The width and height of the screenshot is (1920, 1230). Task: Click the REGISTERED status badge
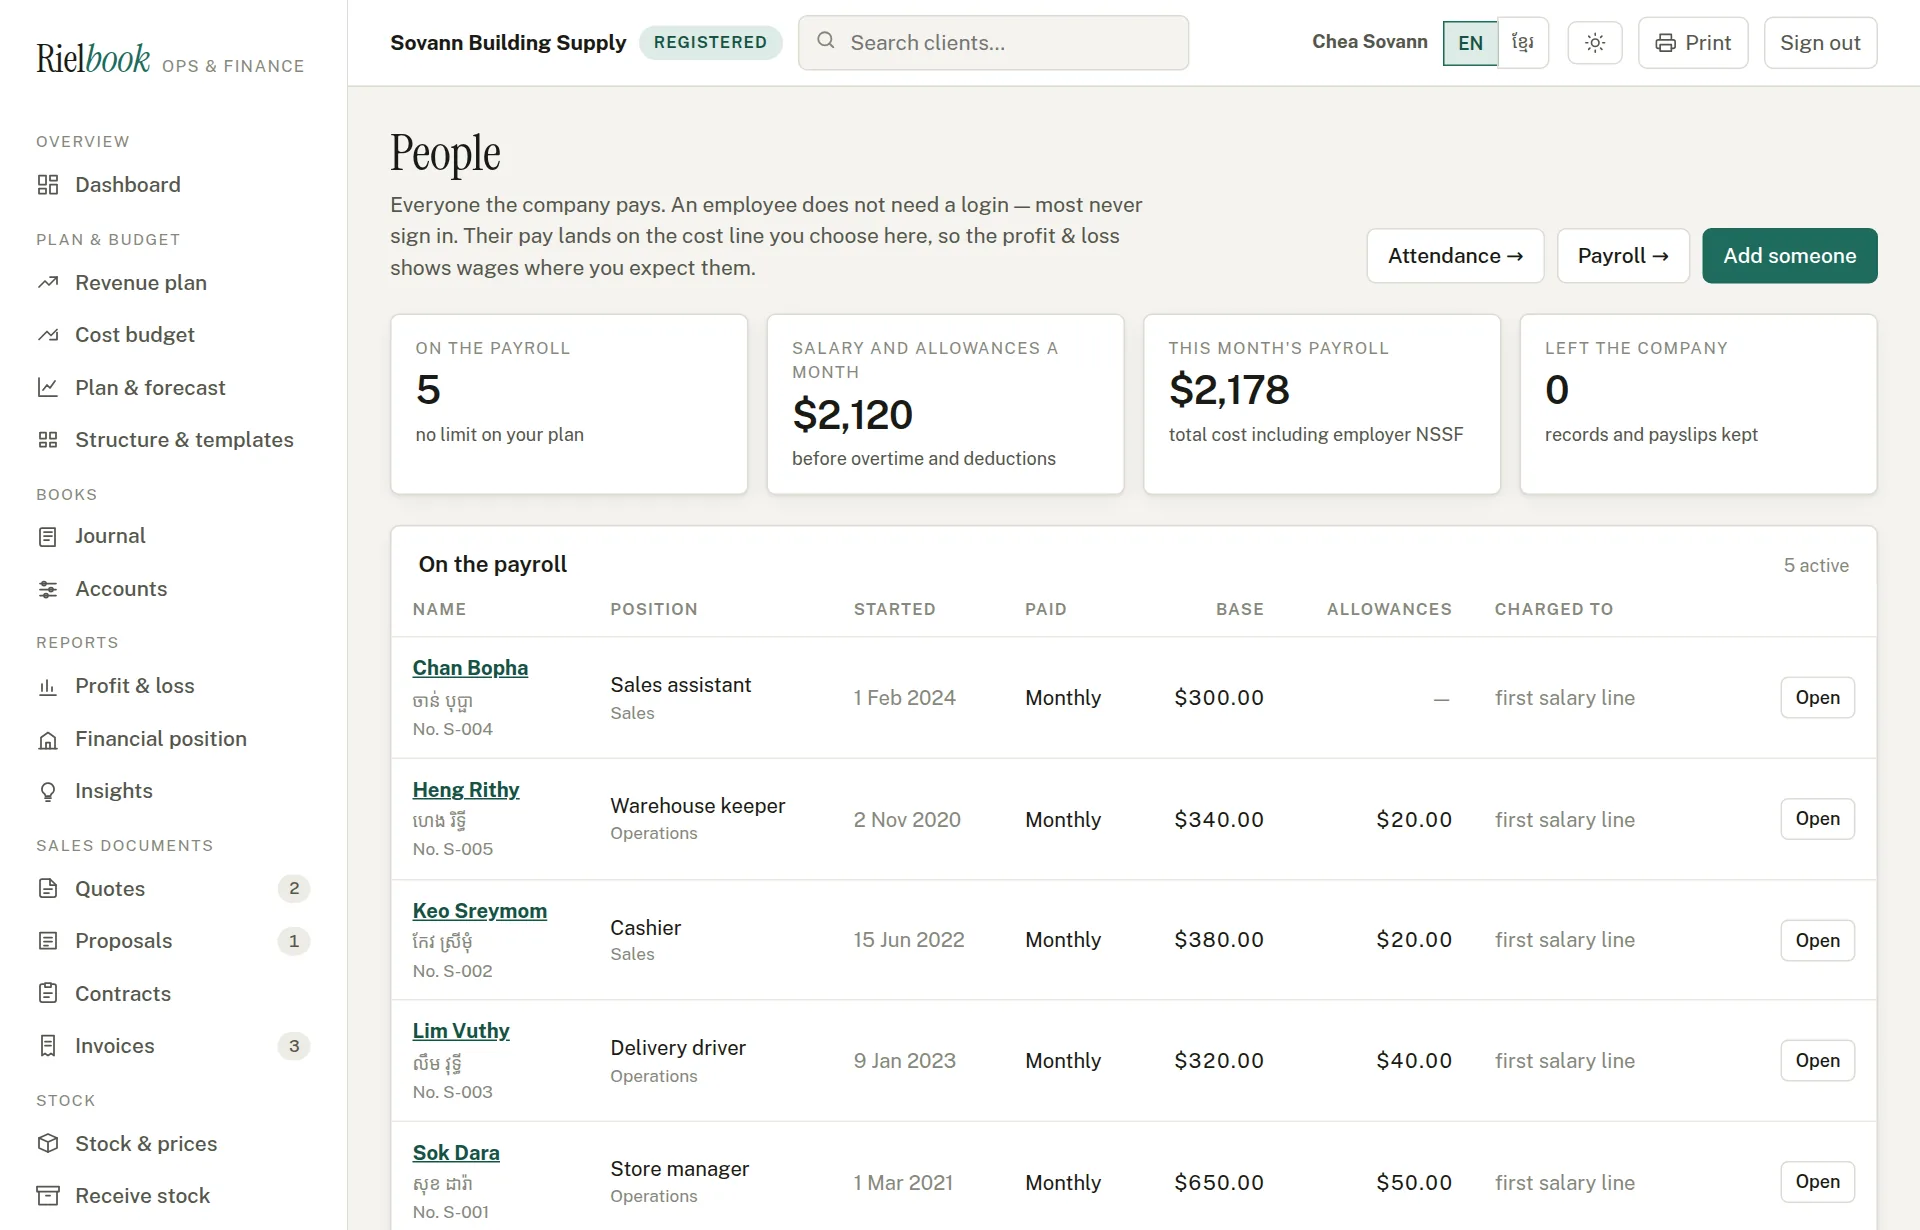(710, 42)
